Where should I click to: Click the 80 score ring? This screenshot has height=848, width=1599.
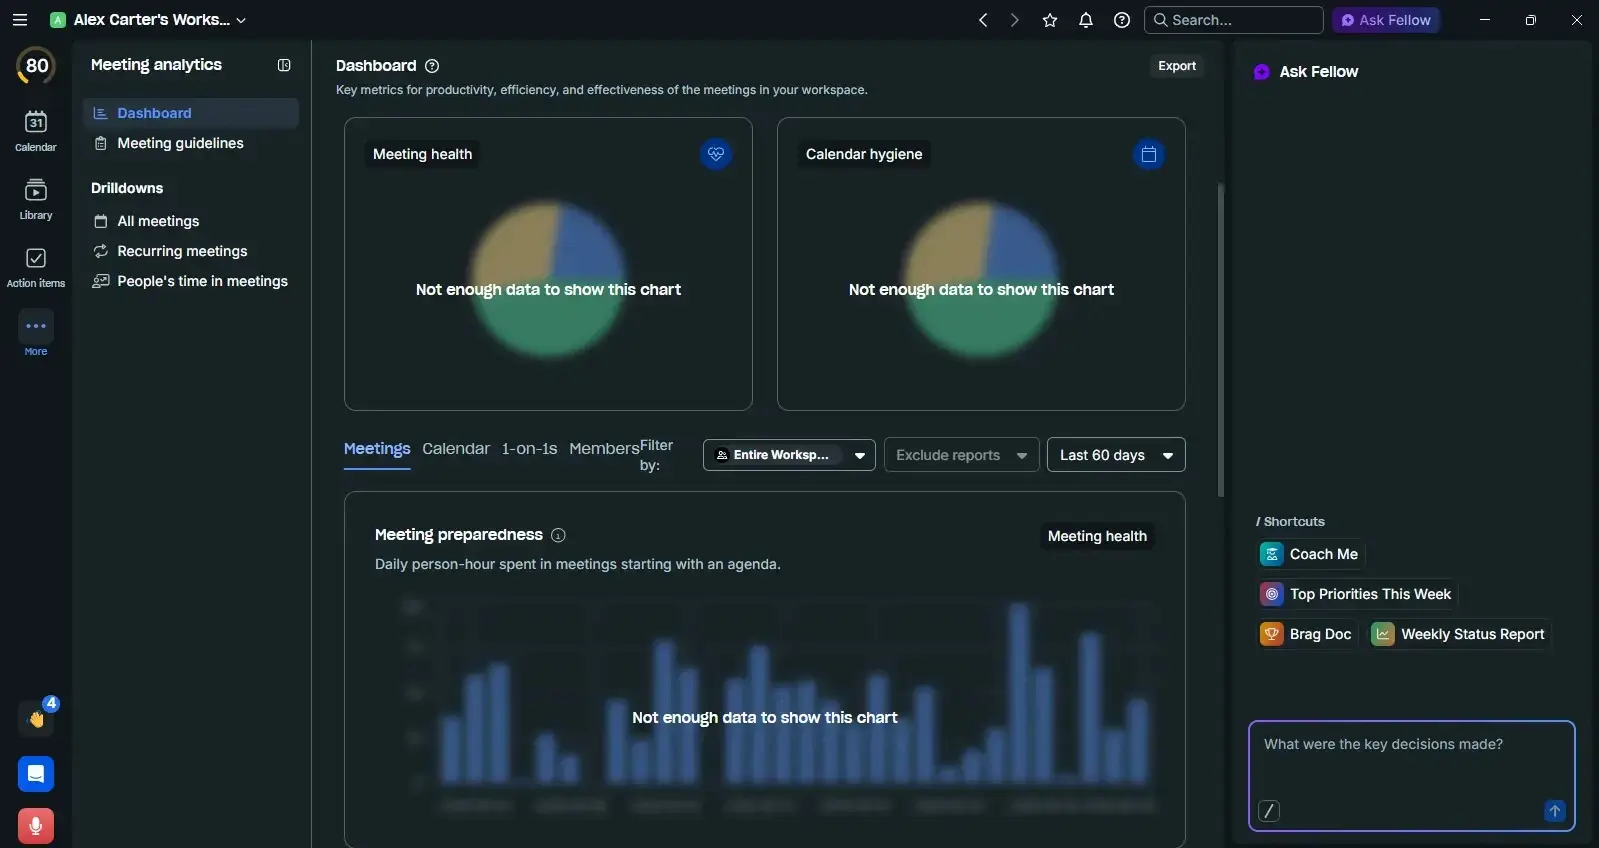coord(36,66)
